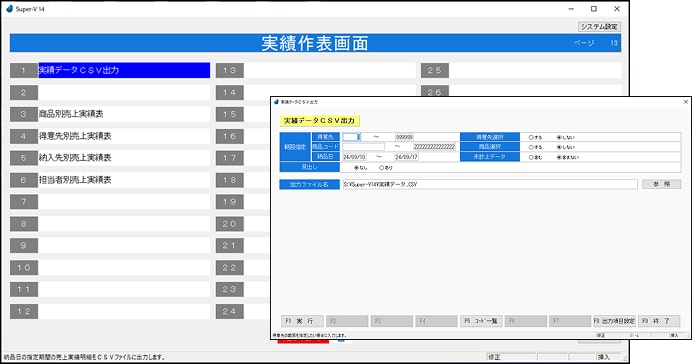Click 得意先 end code field 999999

pos(404,137)
